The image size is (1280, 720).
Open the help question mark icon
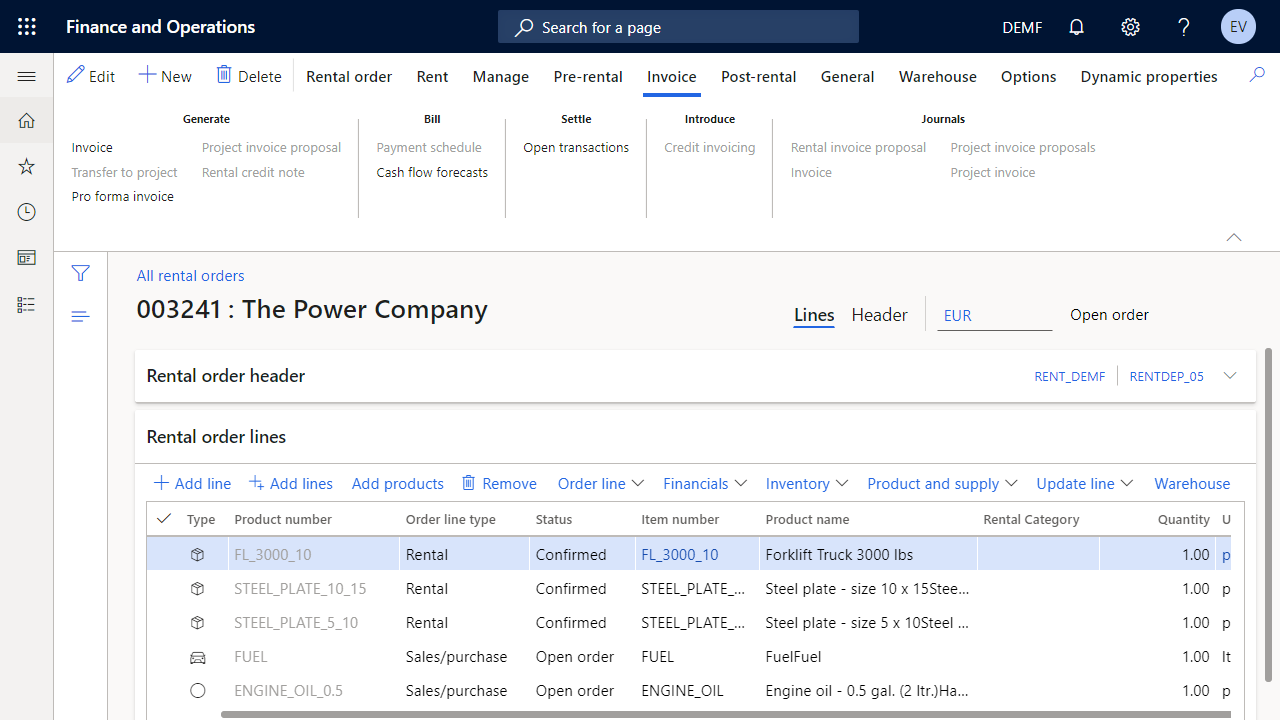tap(1184, 27)
